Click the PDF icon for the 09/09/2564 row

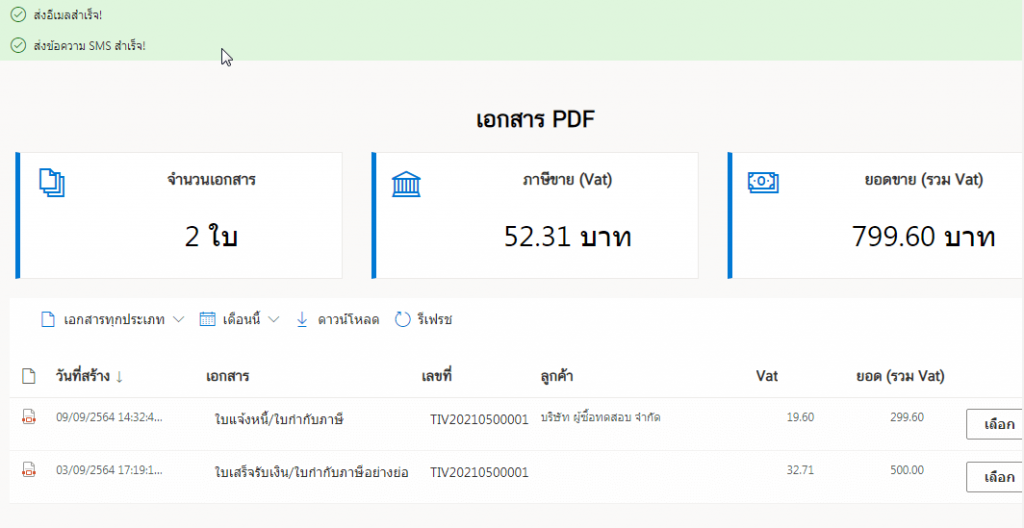(x=29, y=417)
